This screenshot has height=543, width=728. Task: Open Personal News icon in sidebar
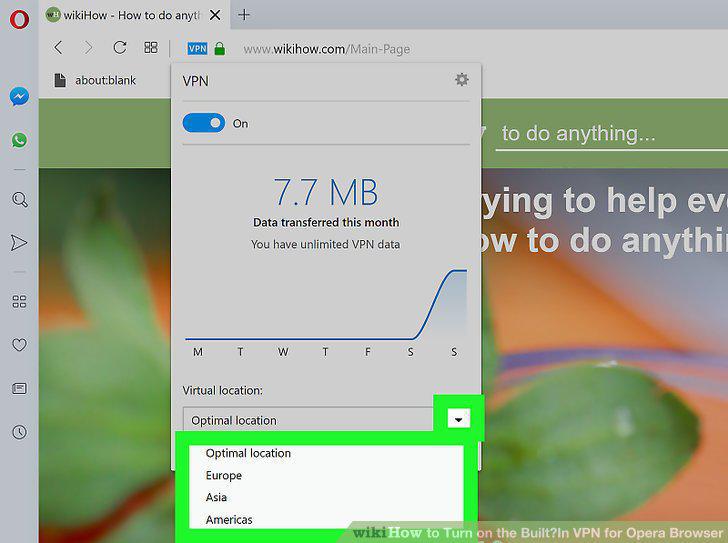[19, 388]
